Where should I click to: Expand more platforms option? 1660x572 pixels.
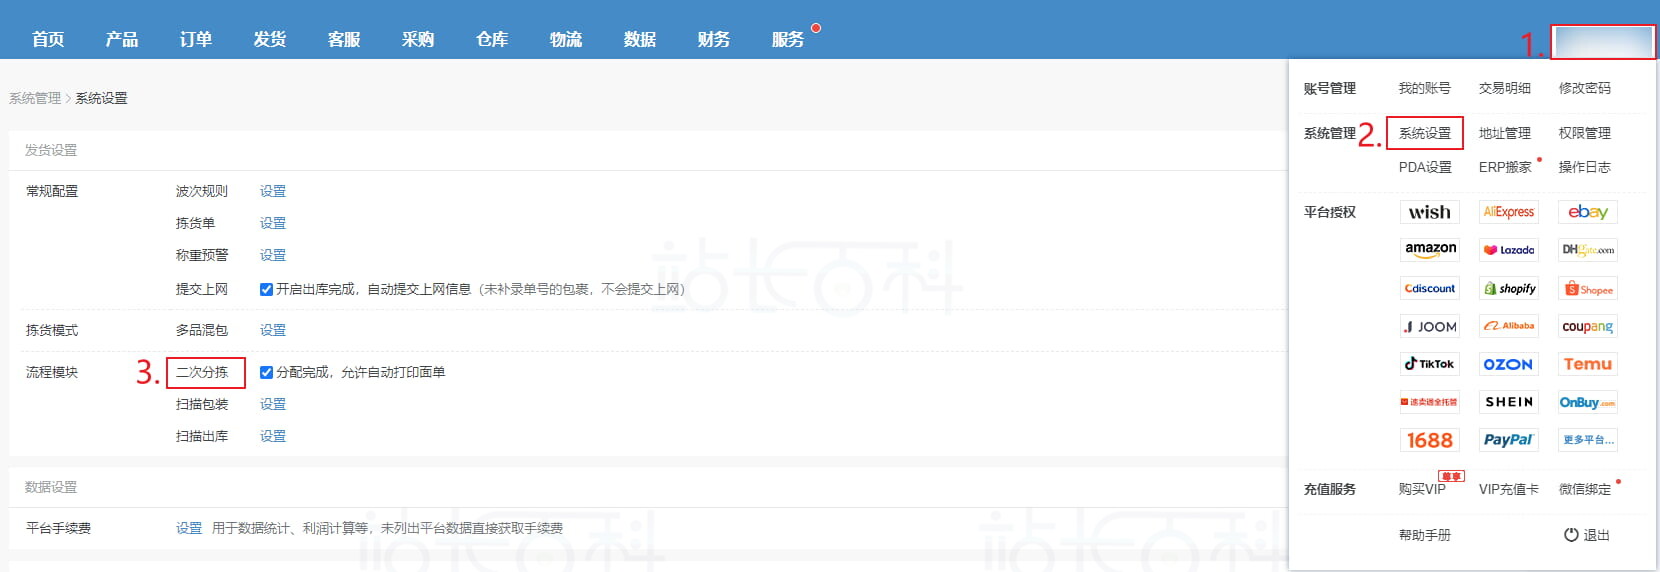[1587, 440]
